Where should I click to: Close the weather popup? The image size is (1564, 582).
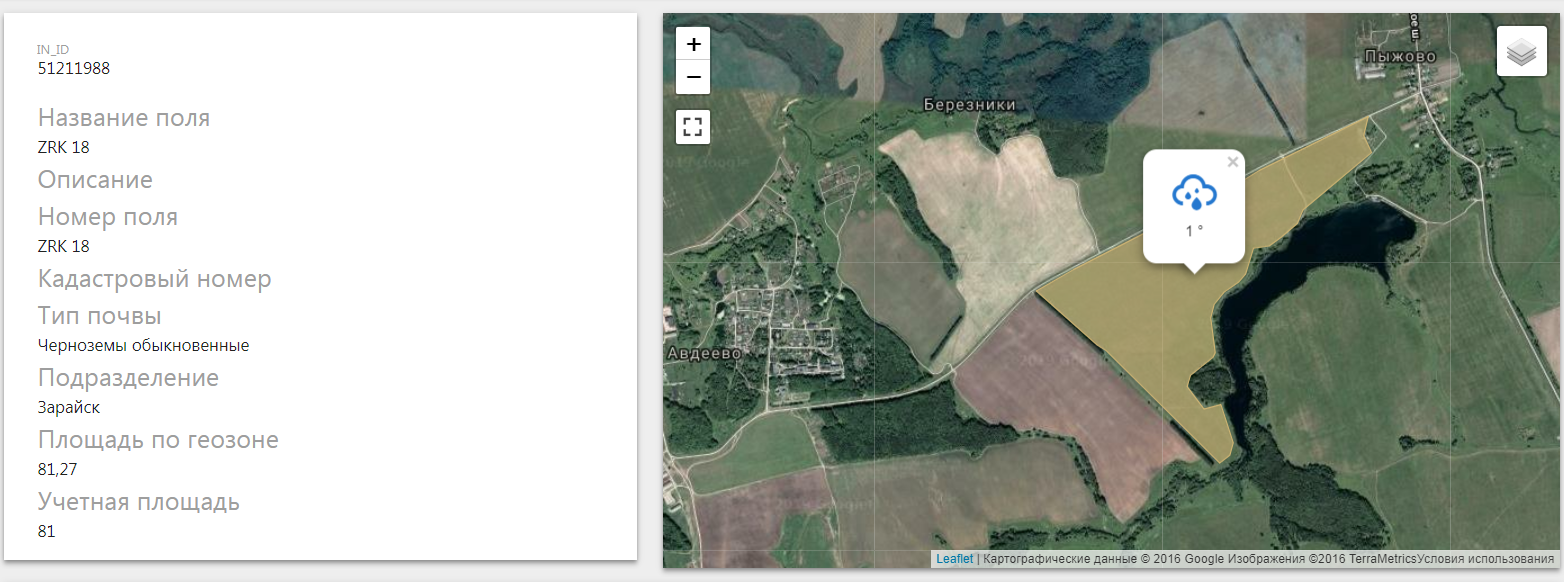1232,162
